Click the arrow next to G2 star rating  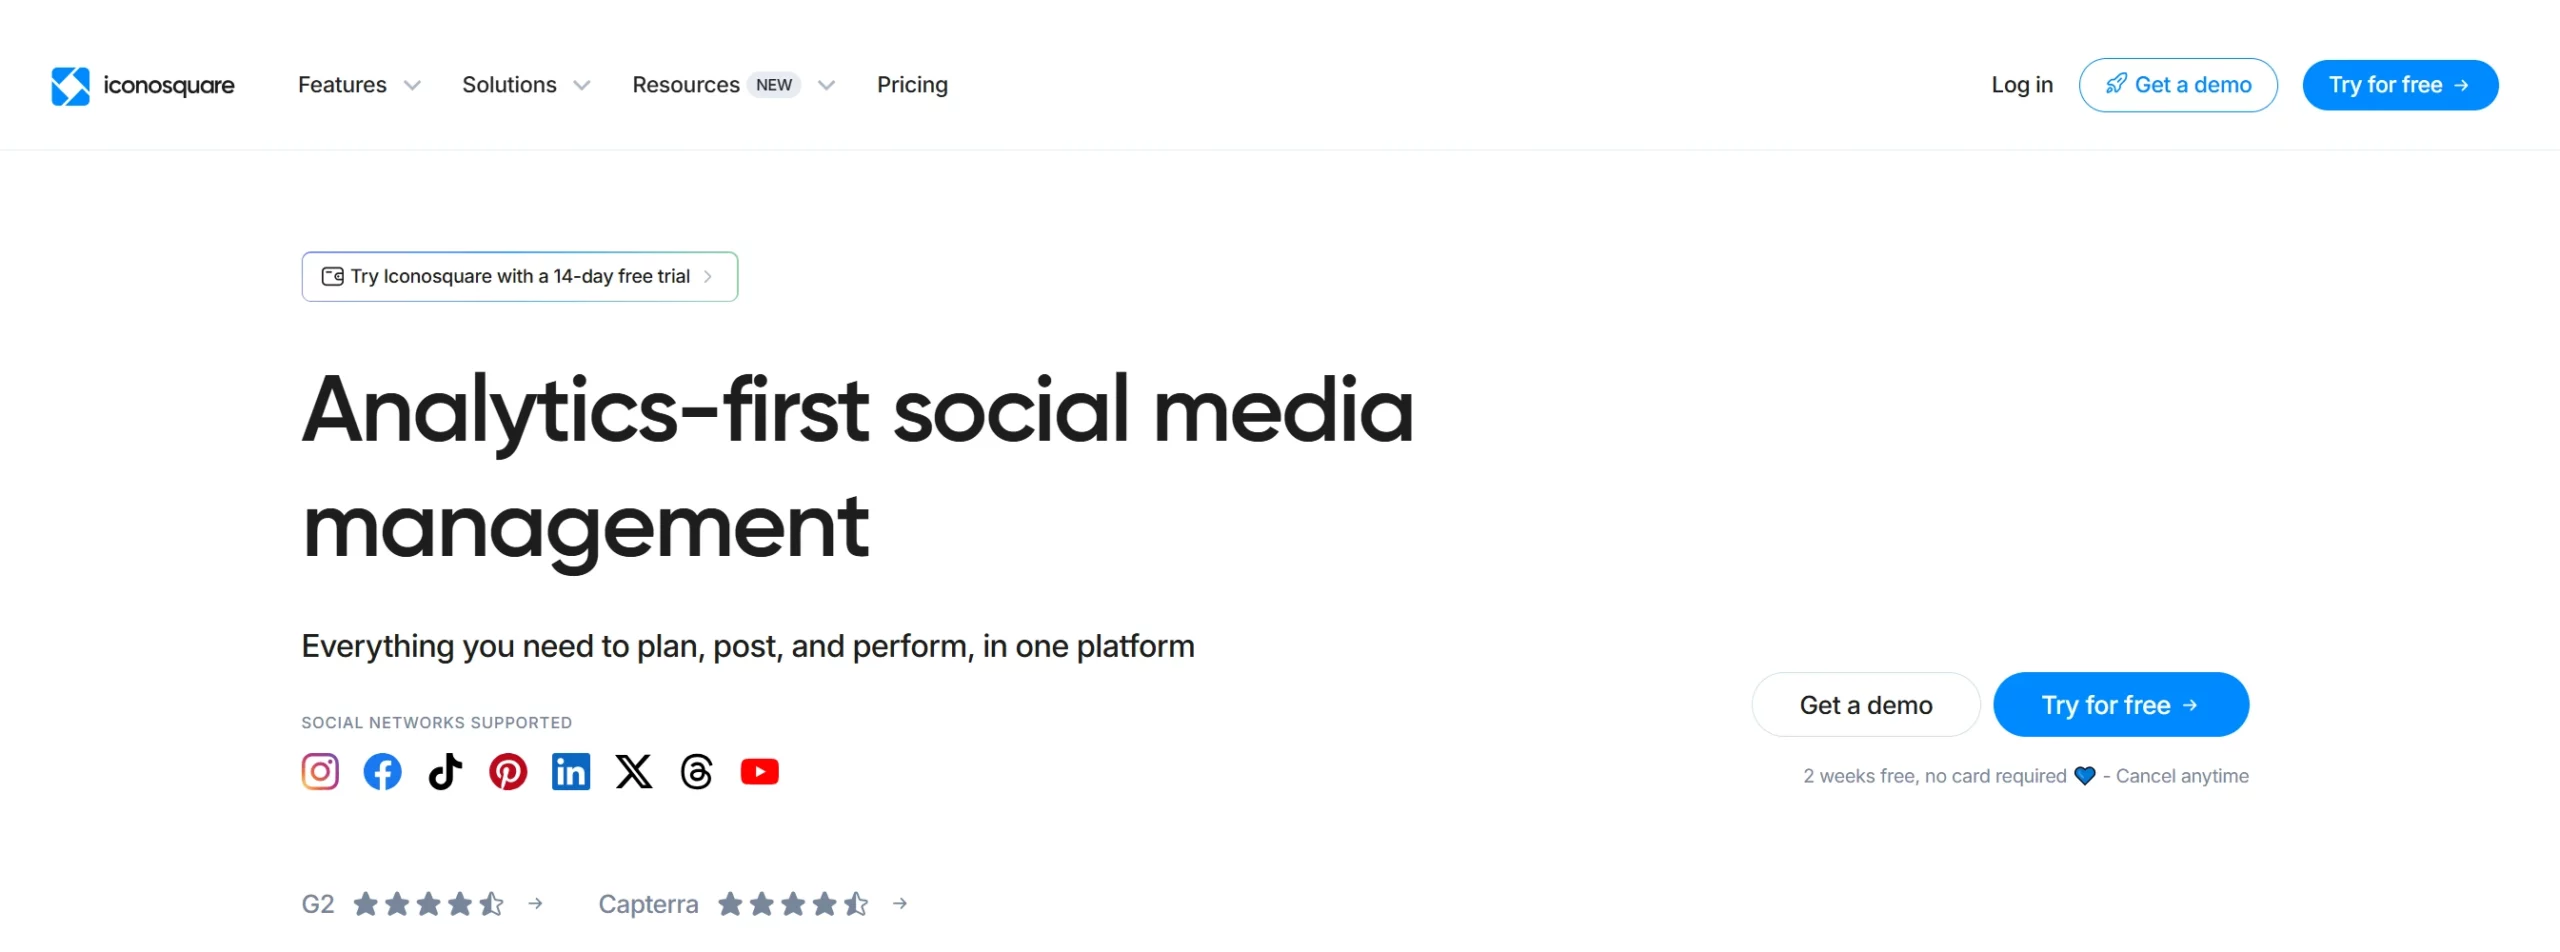(x=536, y=903)
